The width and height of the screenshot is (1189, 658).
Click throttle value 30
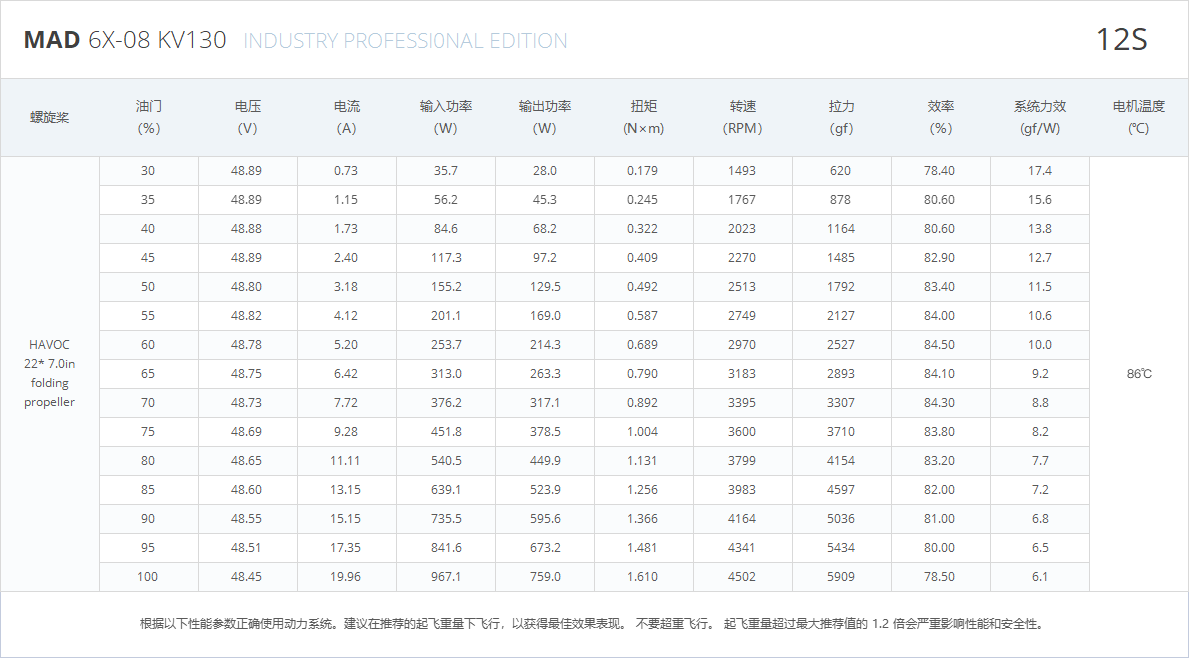[148, 171]
